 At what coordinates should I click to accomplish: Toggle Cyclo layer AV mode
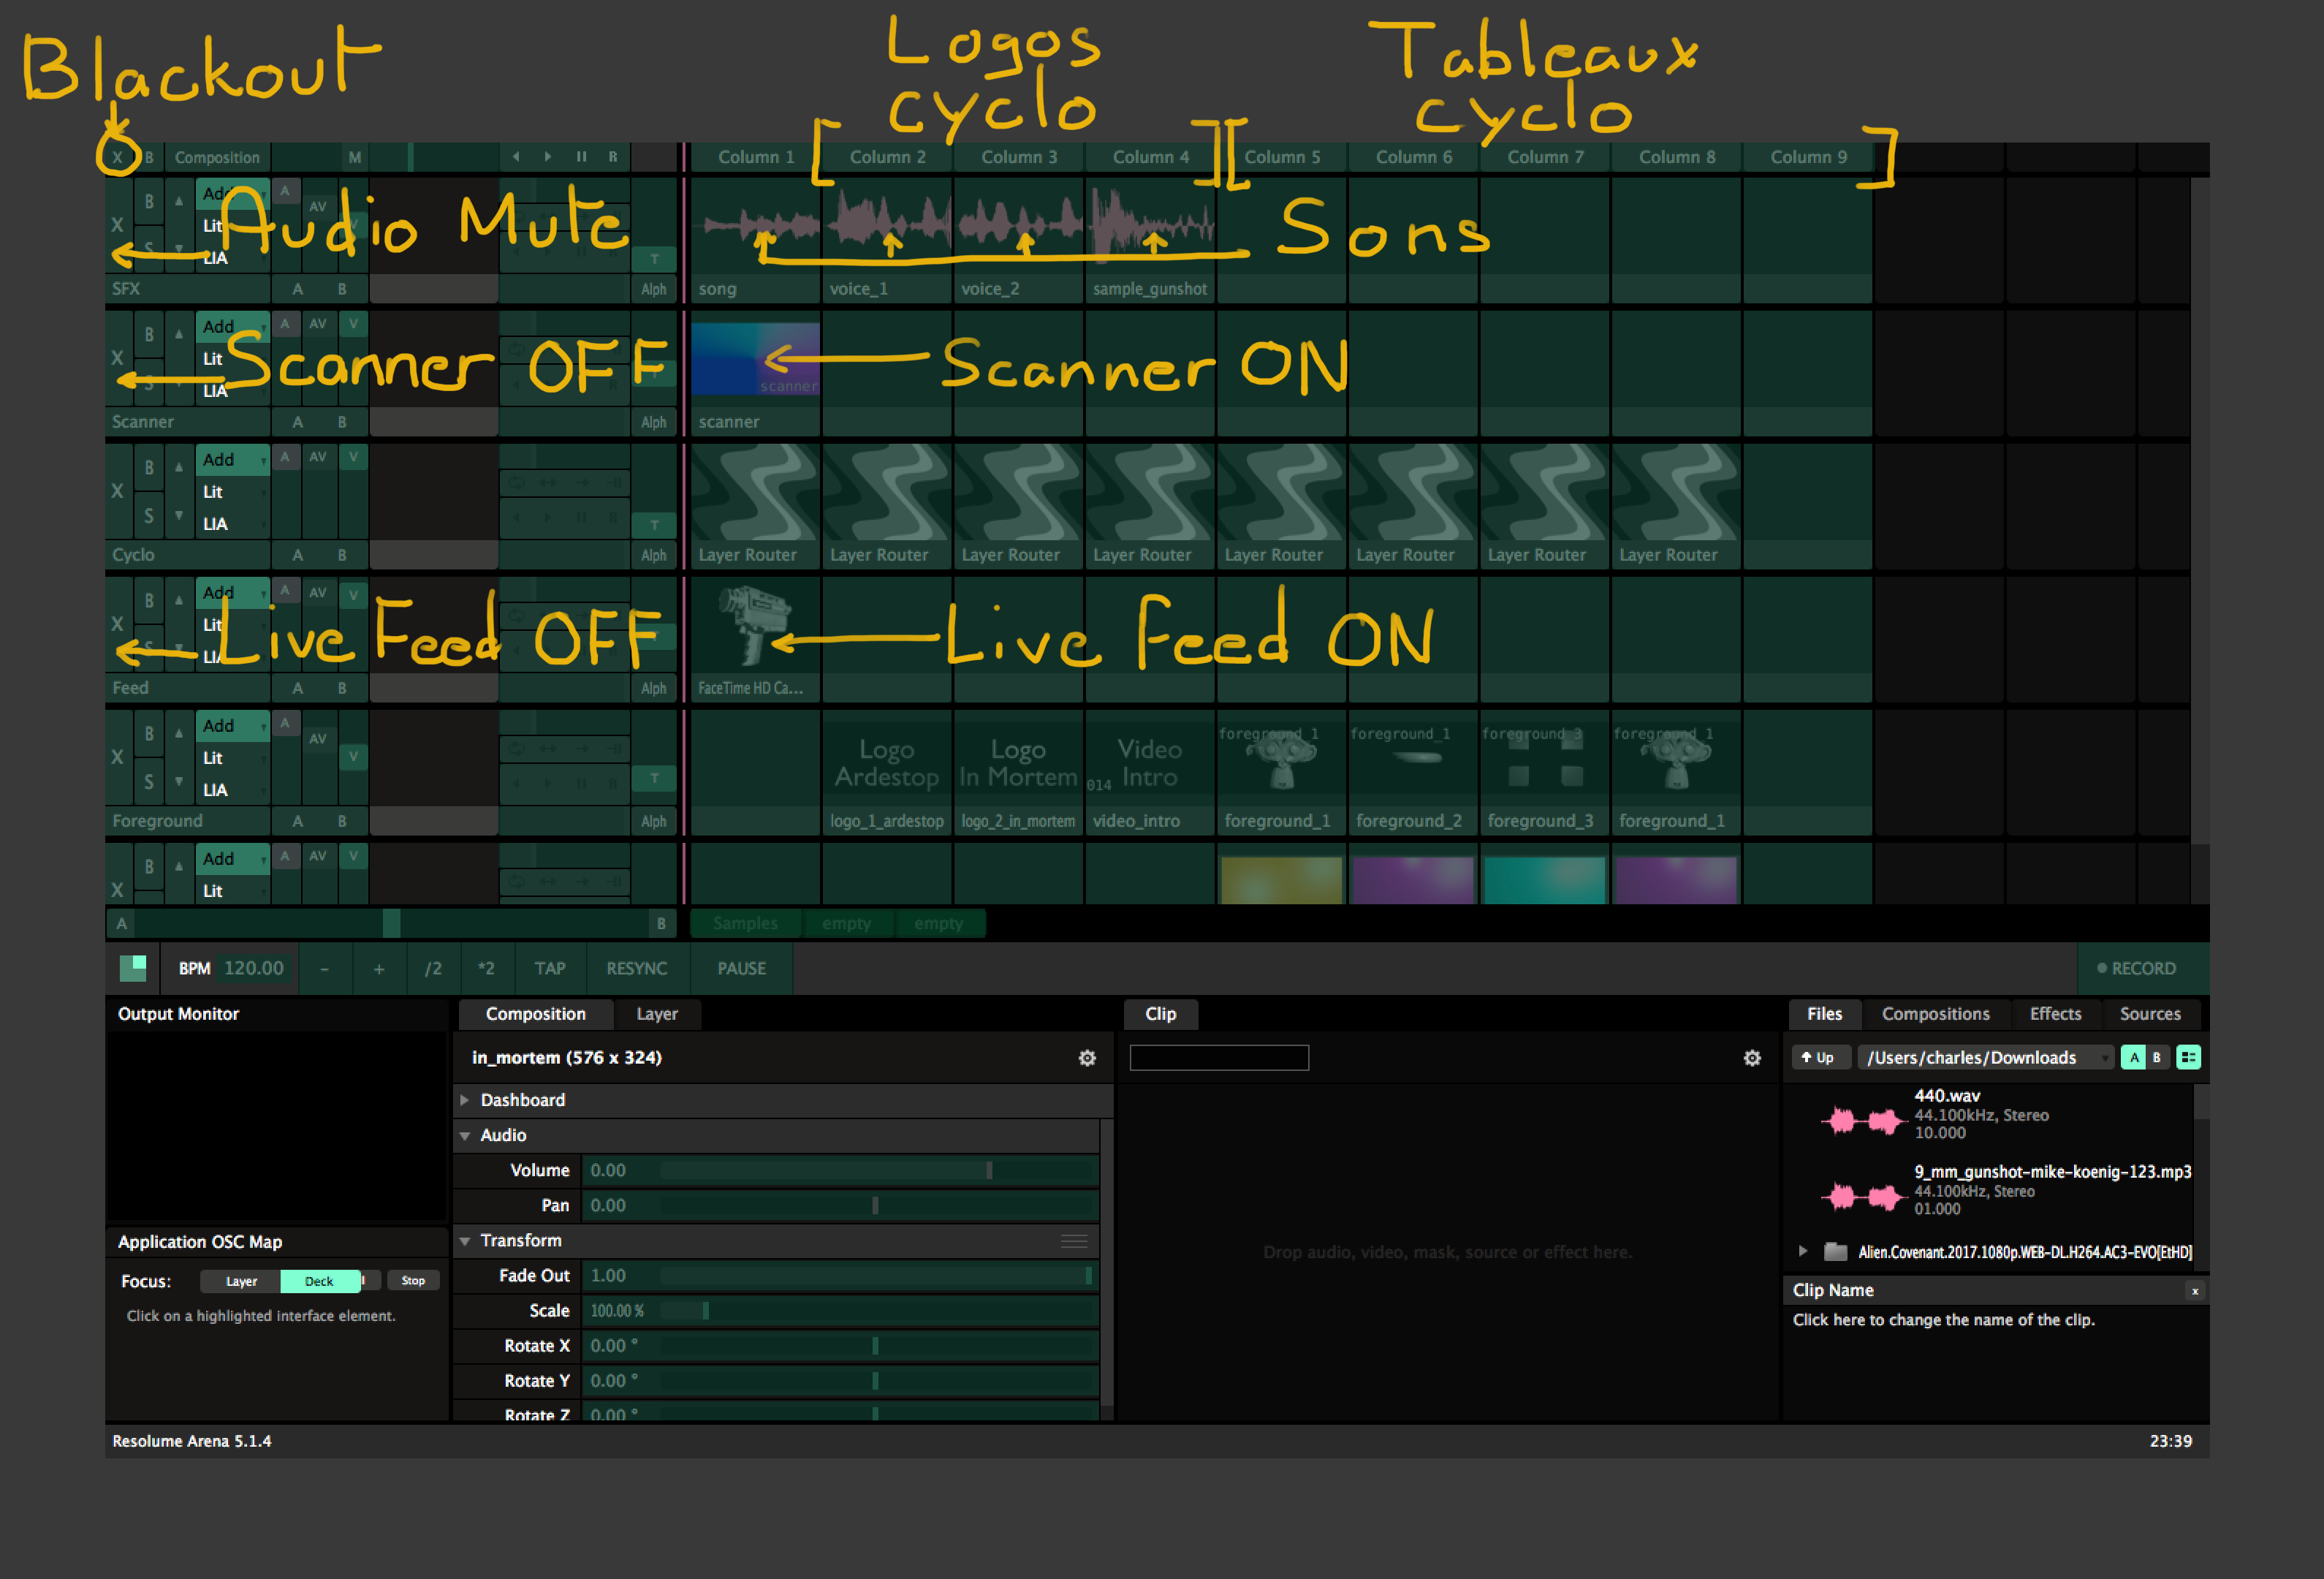(318, 457)
